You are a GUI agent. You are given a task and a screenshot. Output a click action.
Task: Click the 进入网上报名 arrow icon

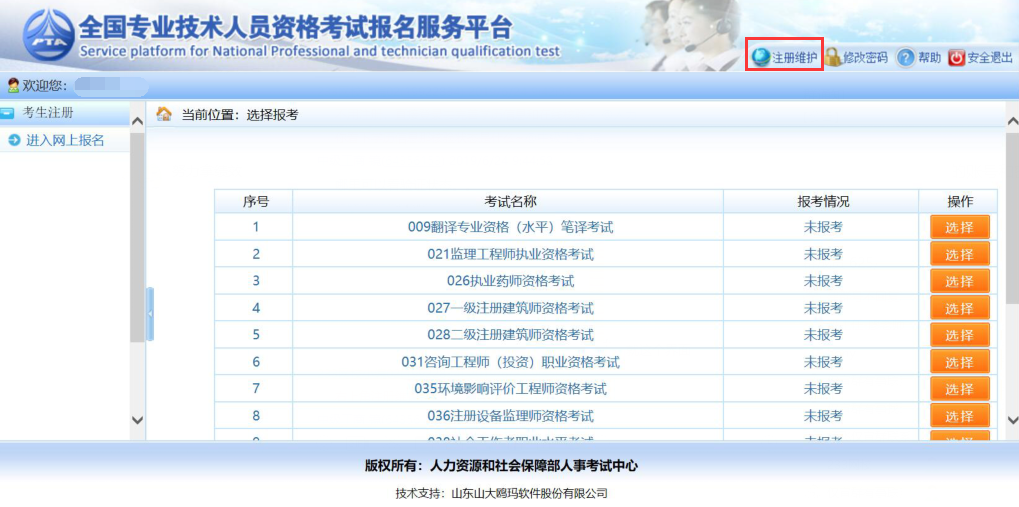tap(14, 140)
